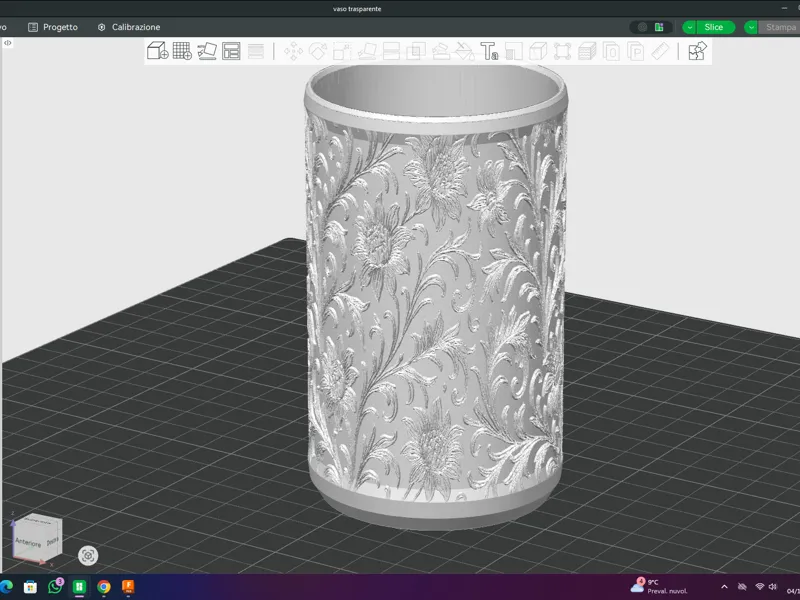Screen dimensions: 800x600
Task: Select the Rotate tool
Action: 317,52
